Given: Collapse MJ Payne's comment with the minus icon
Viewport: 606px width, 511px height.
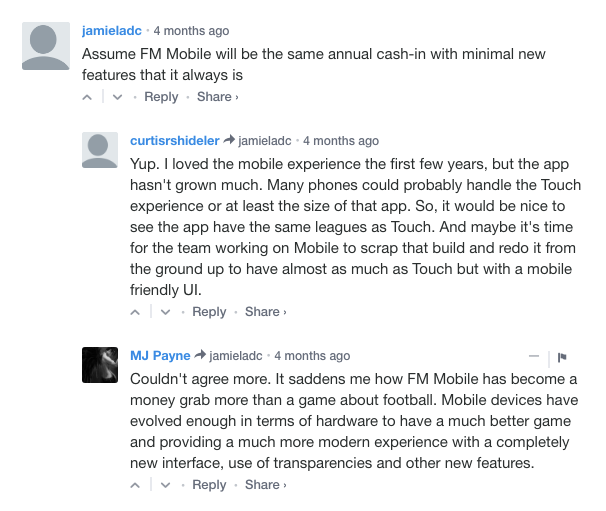Looking at the screenshot, I should pos(534,356).
